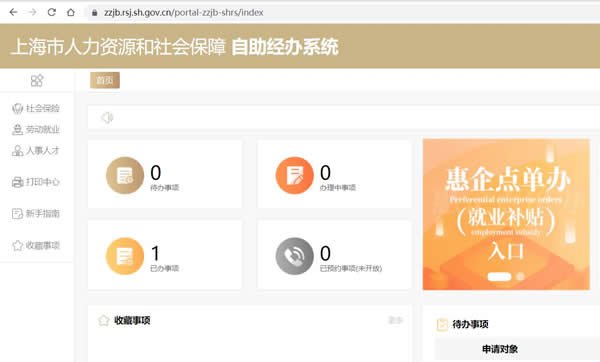Viewport: 600px width, 362px height.
Task: Open the 首页 tab
Action: tap(105, 80)
